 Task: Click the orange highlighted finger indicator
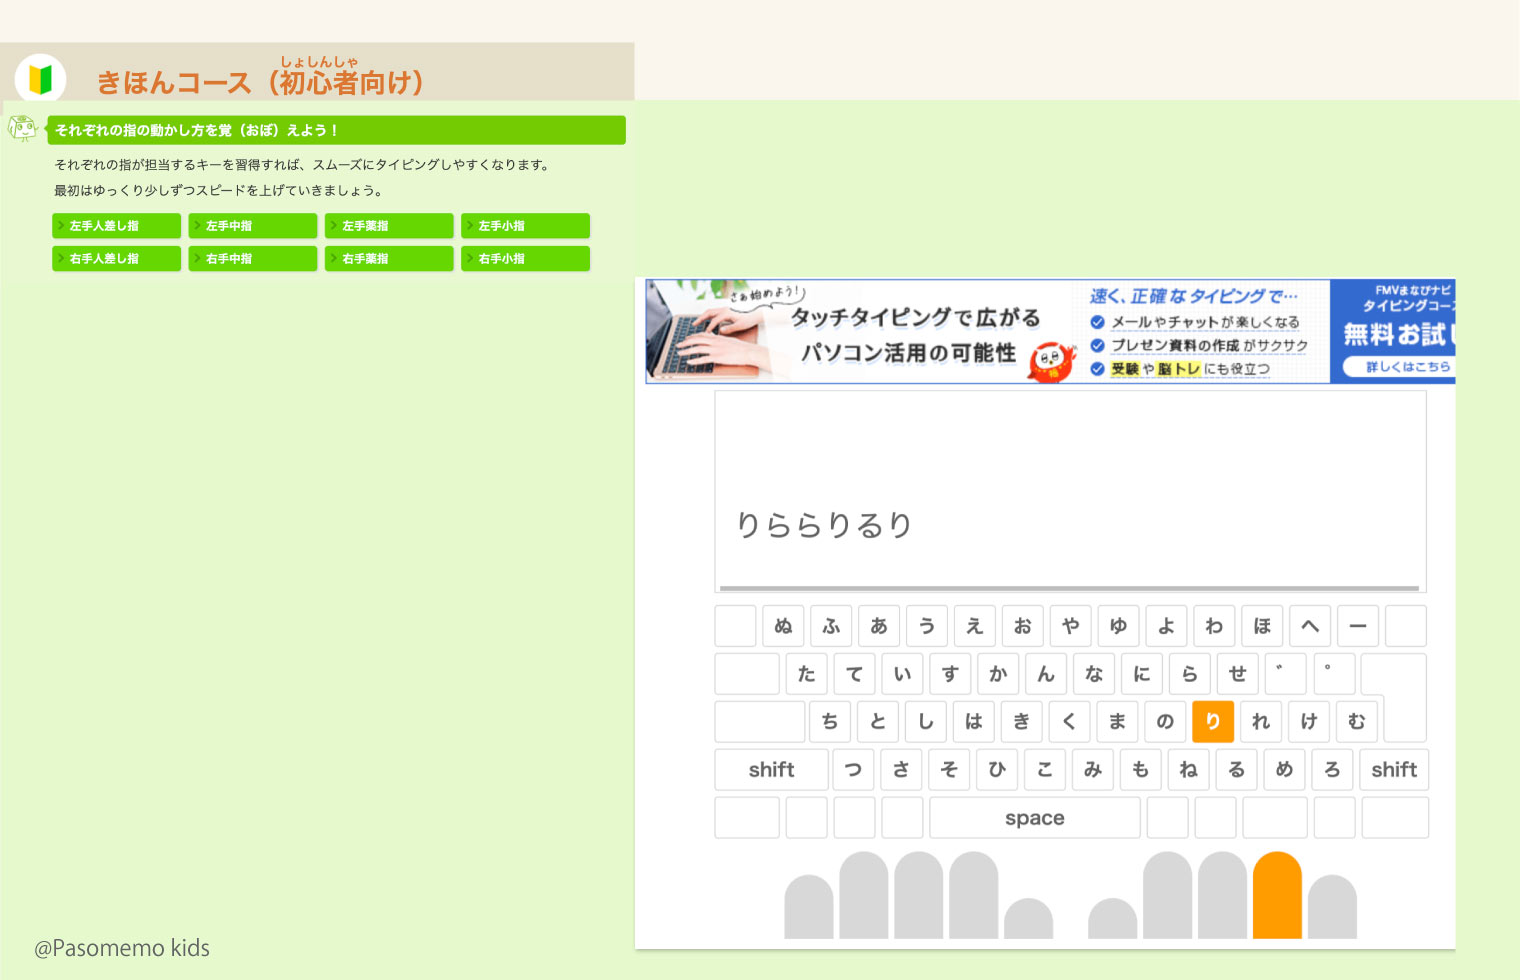point(1277,895)
